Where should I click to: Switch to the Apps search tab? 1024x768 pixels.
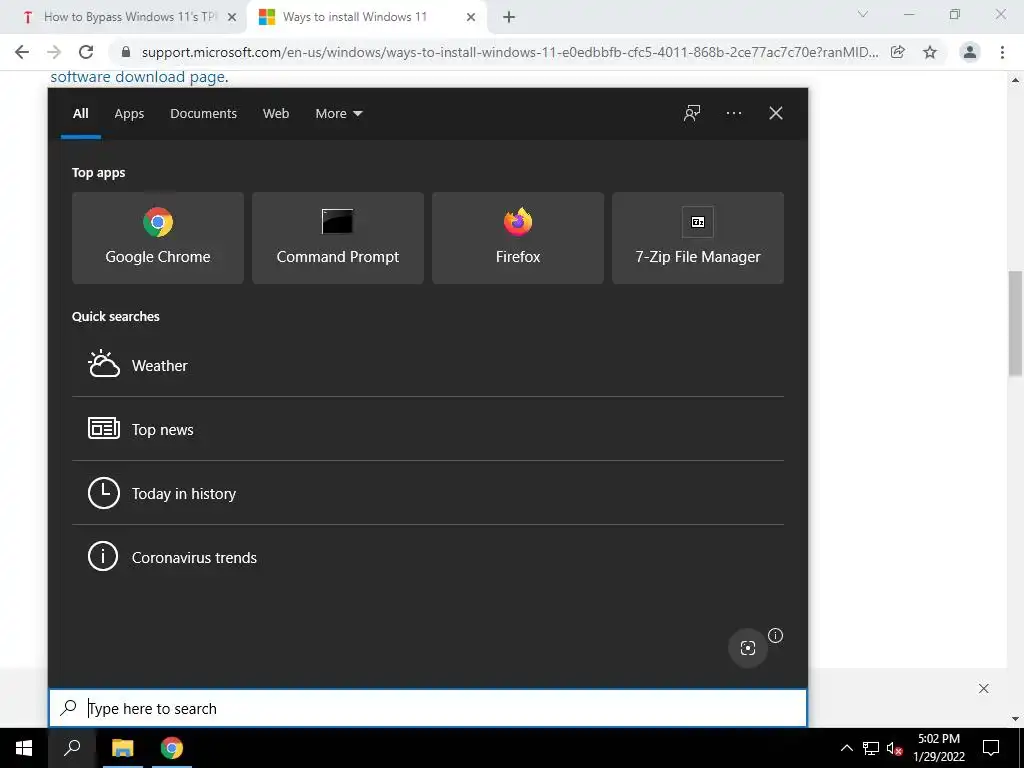pyautogui.click(x=129, y=114)
